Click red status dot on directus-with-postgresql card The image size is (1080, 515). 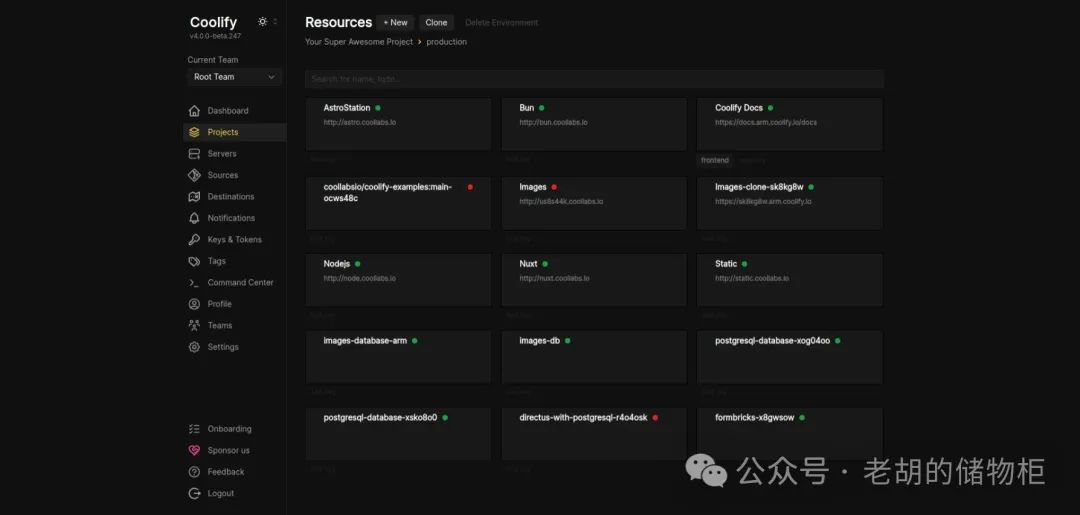(x=655, y=418)
